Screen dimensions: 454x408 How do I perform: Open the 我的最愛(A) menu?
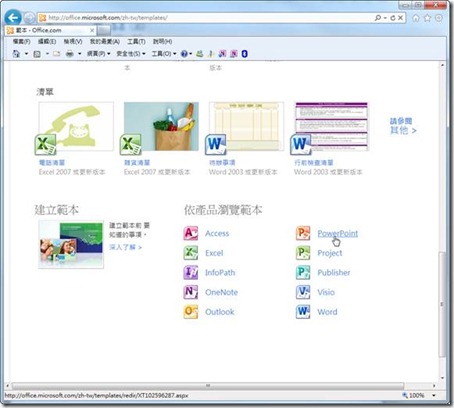(x=104, y=42)
